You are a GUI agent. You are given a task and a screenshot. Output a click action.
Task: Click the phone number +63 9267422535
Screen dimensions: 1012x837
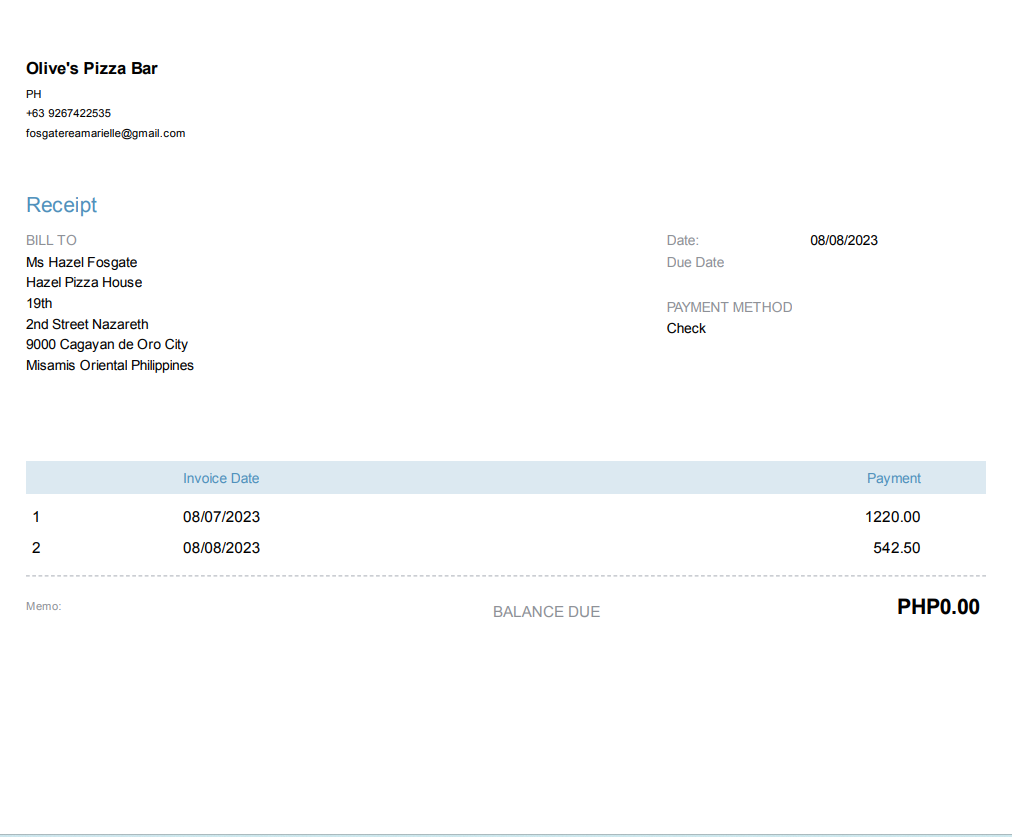tap(68, 114)
